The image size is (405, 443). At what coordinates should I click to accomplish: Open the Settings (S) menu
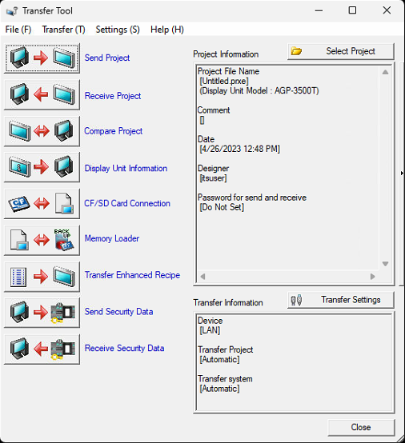click(x=118, y=30)
